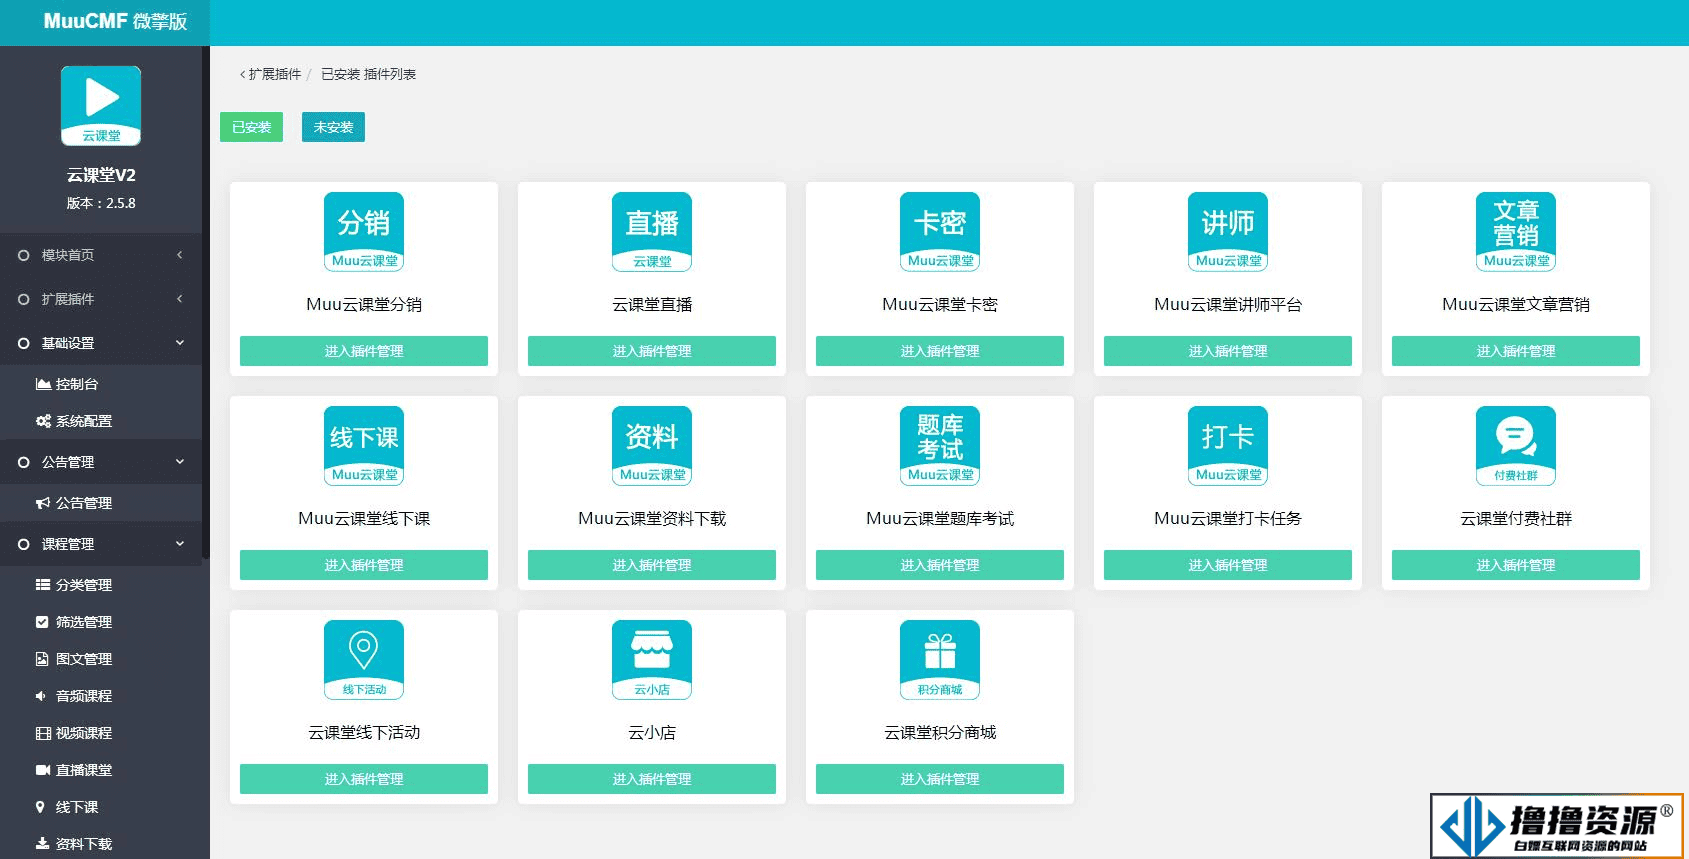Image resolution: width=1689 pixels, height=859 pixels.
Task: Collapse the 公告管理 section chevron
Action: [180, 462]
